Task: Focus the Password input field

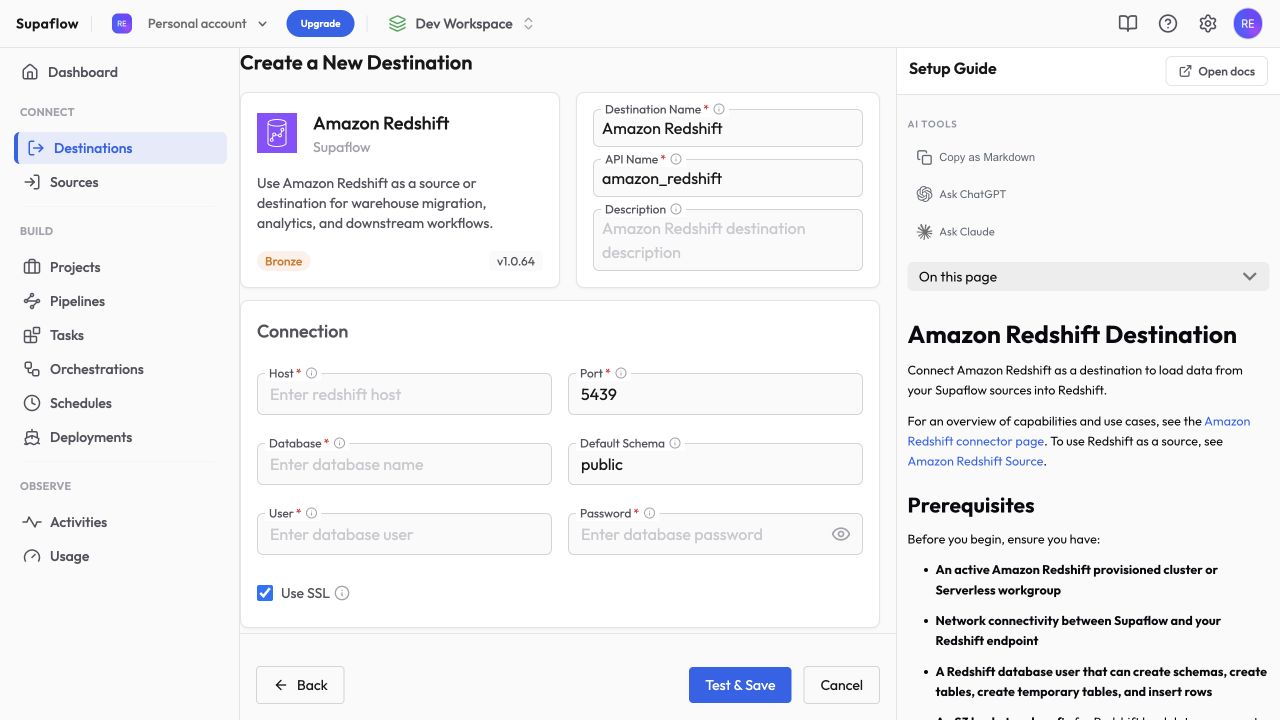Action: tap(715, 534)
